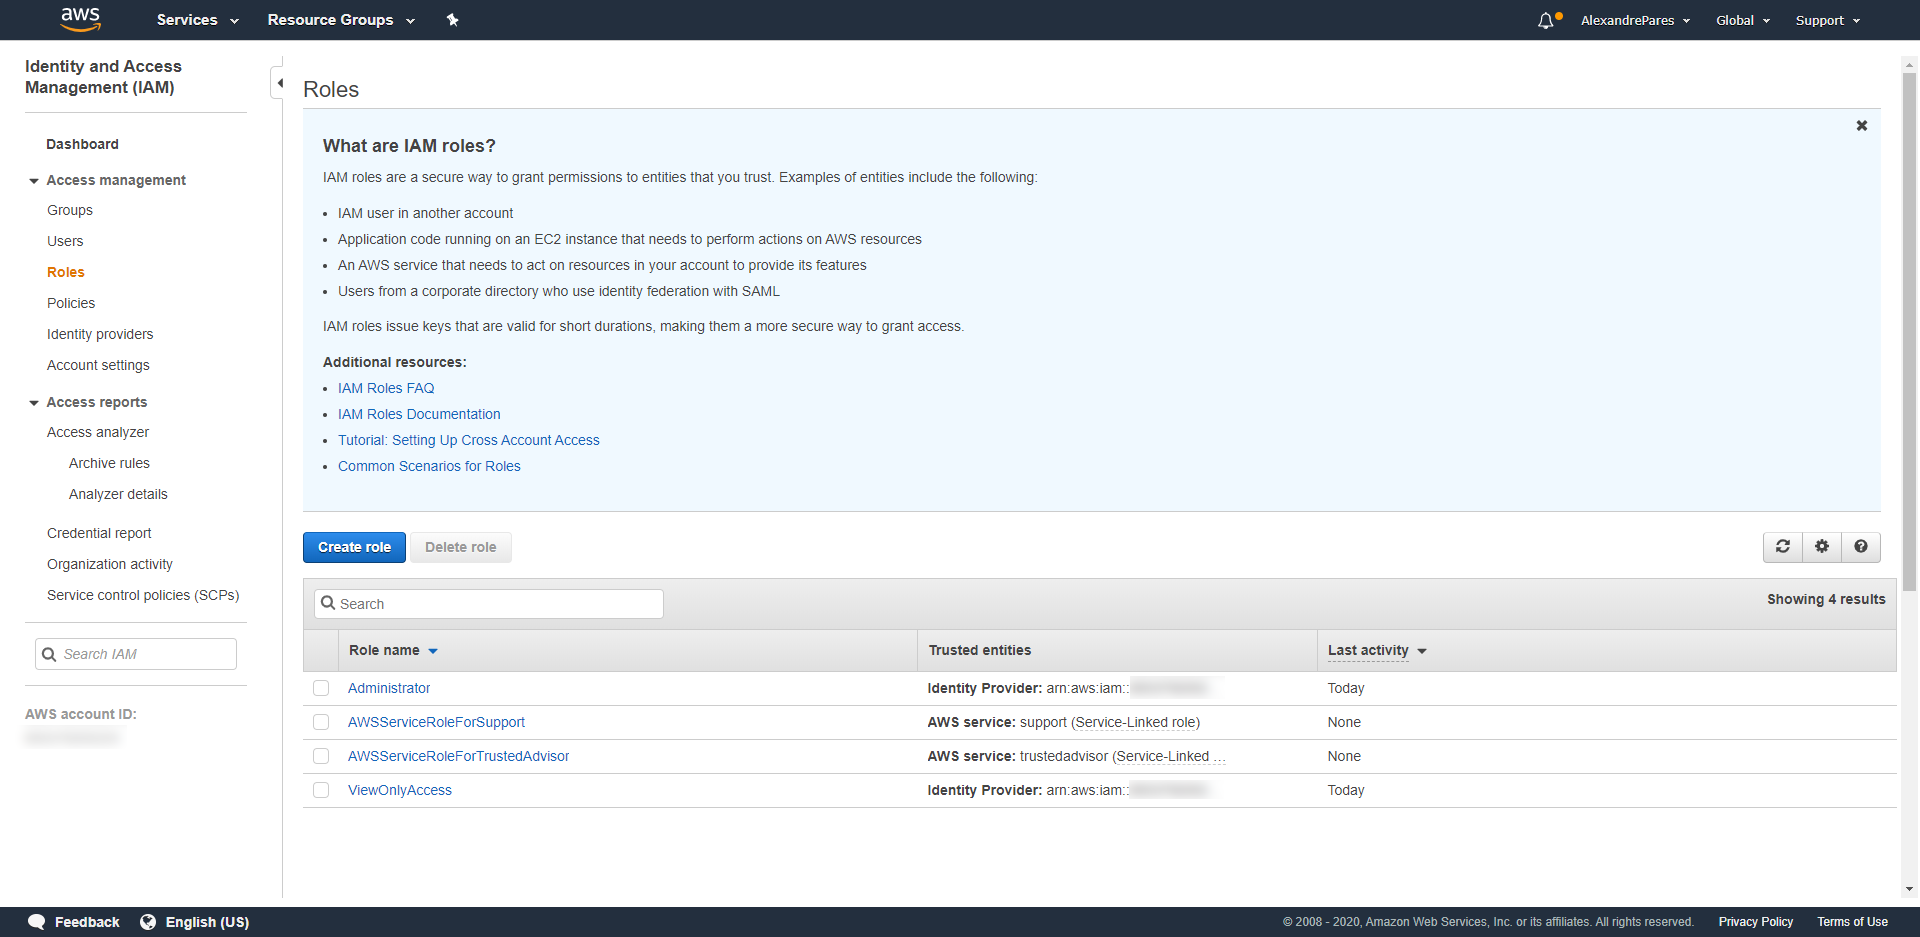Screen dimensions: 1920x937
Task: Sort by Role name column
Action: coord(393,650)
